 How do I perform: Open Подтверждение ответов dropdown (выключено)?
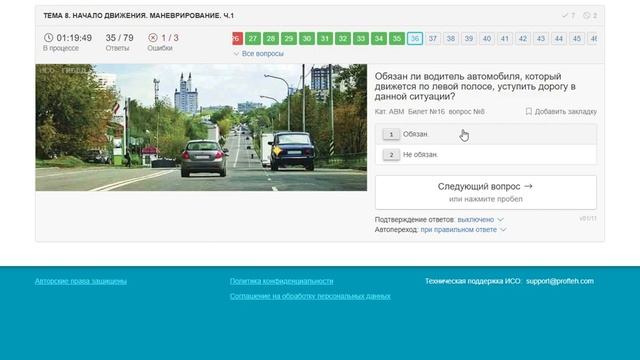coord(480,220)
